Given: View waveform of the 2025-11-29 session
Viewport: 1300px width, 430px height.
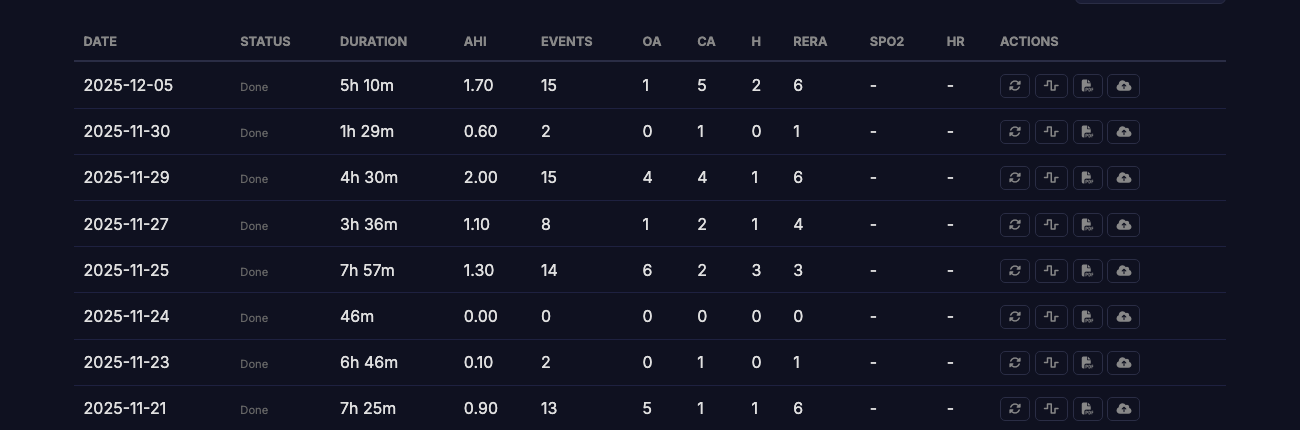Looking at the screenshot, I should (x=1051, y=178).
